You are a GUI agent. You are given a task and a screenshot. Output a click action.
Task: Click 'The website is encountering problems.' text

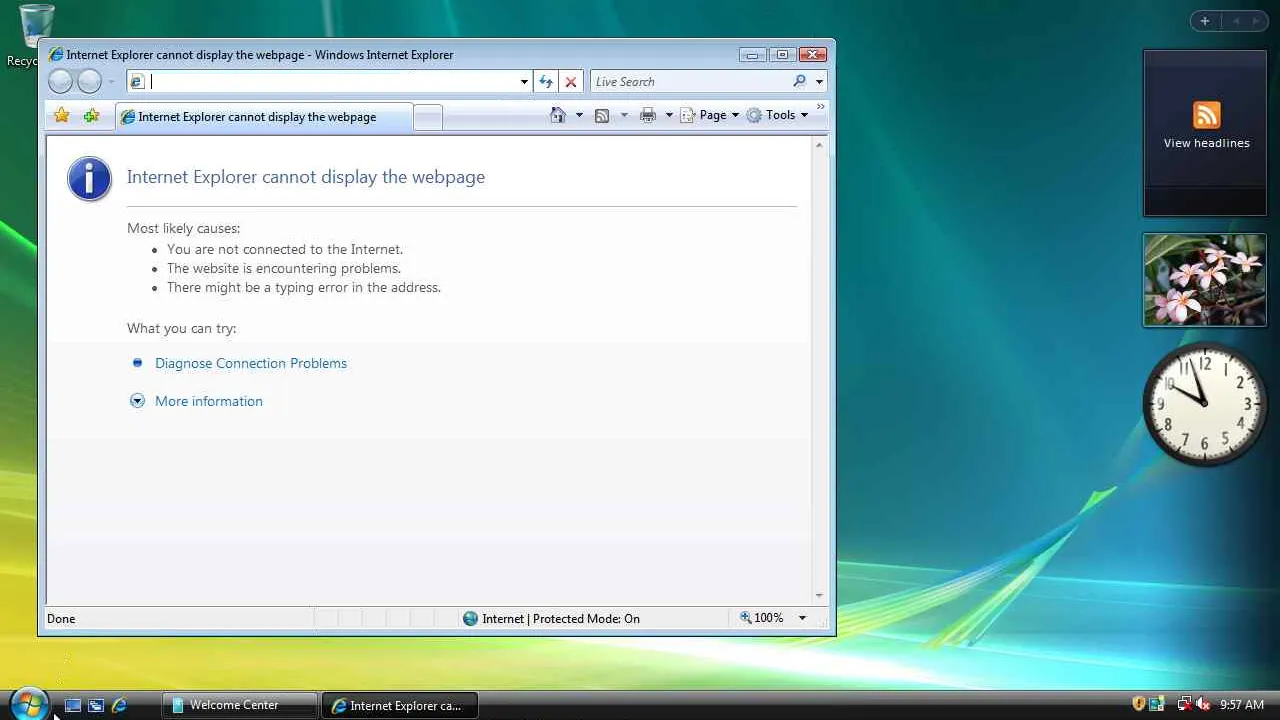point(284,268)
